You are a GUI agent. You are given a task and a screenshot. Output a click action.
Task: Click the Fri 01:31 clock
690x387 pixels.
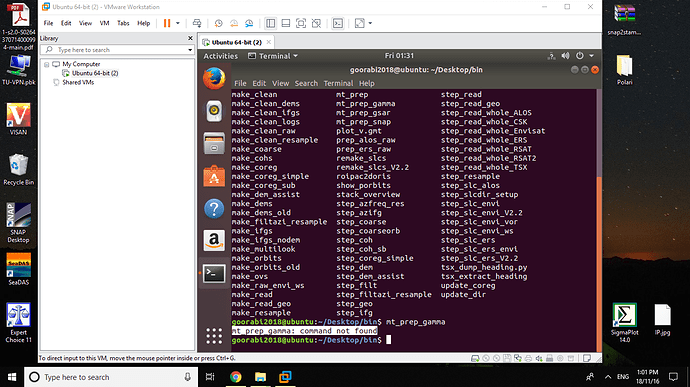[399, 55]
